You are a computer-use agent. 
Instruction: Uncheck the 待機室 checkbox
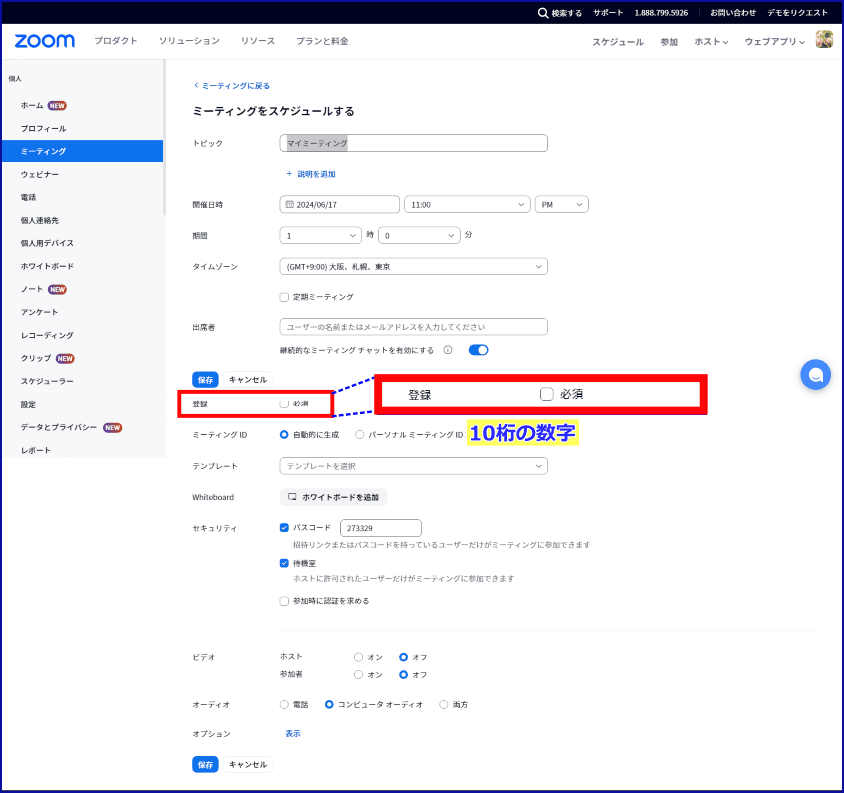pyautogui.click(x=284, y=563)
